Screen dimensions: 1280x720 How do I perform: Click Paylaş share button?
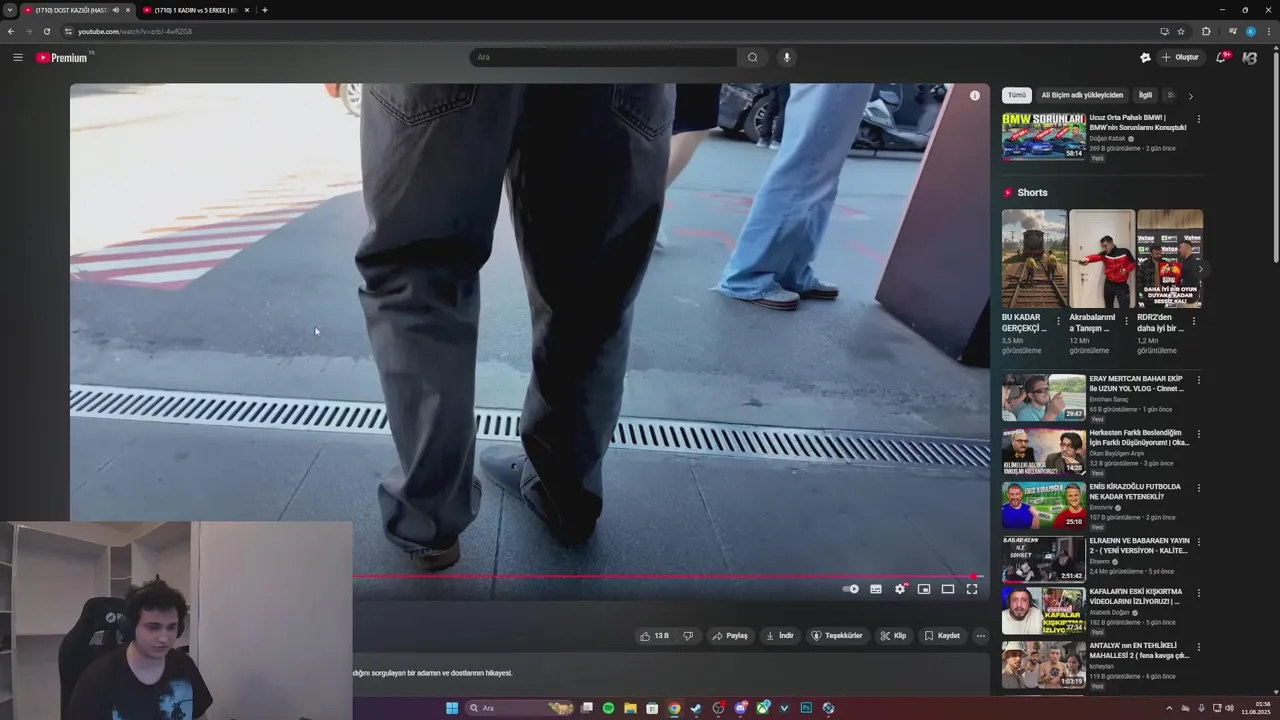pyautogui.click(x=730, y=636)
